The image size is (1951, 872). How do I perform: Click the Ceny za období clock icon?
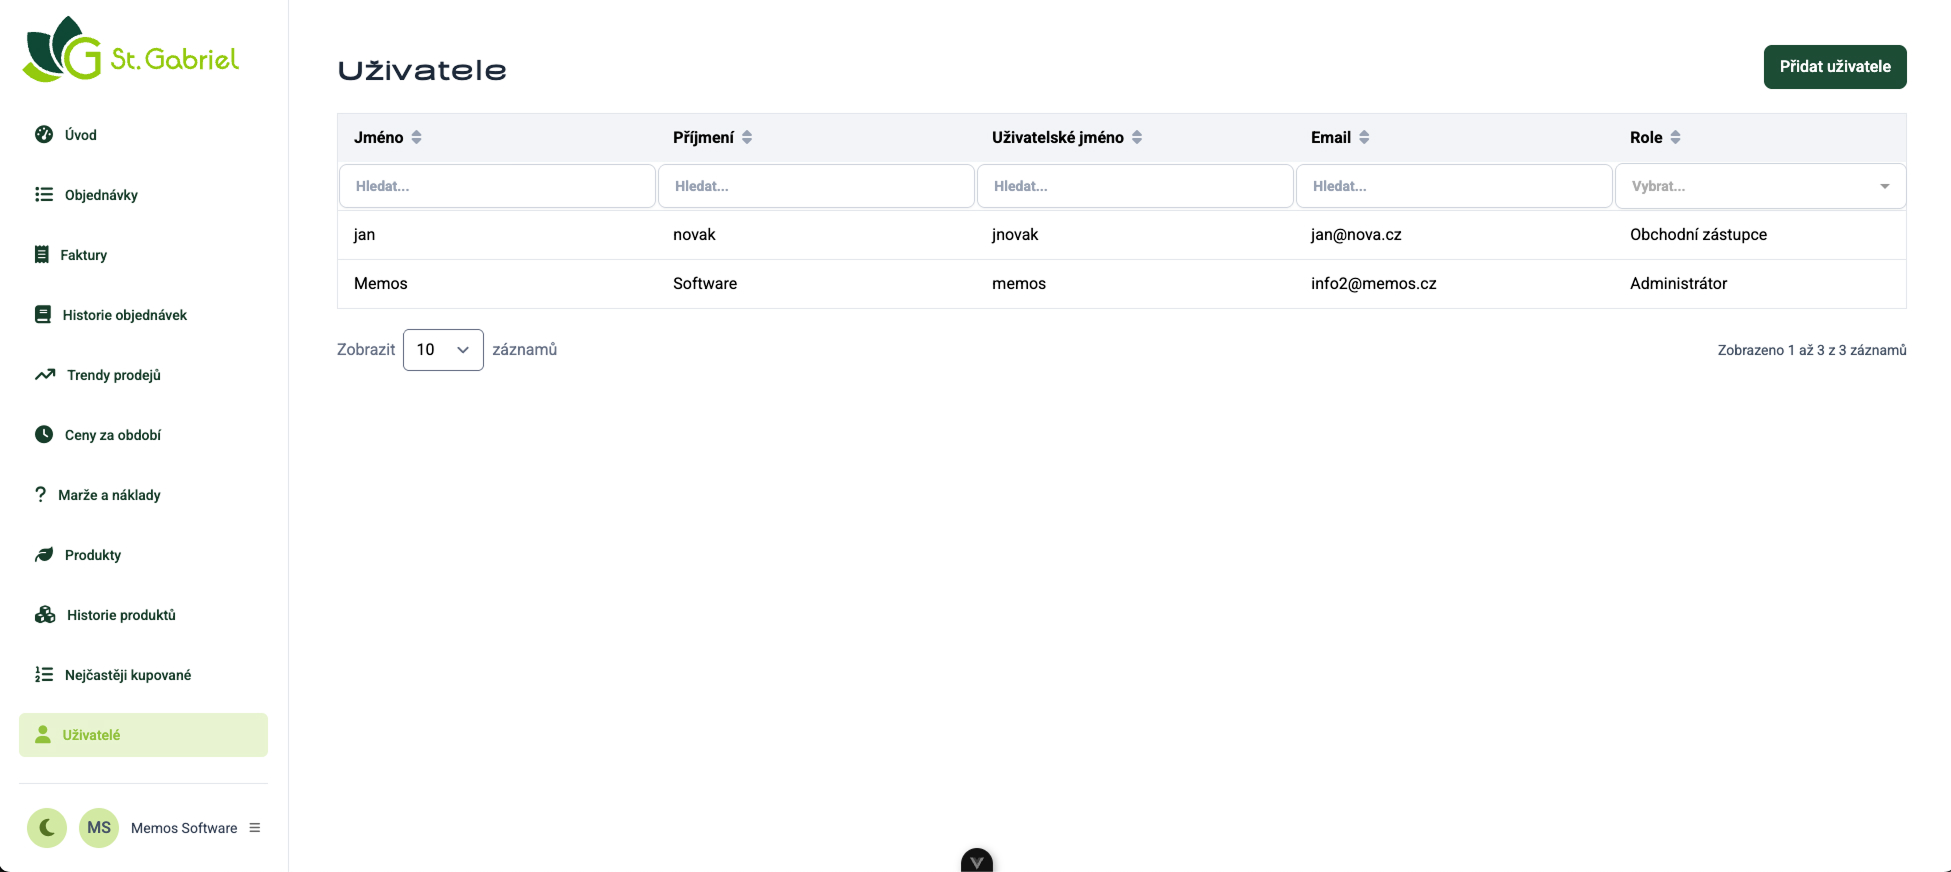[44, 435]
